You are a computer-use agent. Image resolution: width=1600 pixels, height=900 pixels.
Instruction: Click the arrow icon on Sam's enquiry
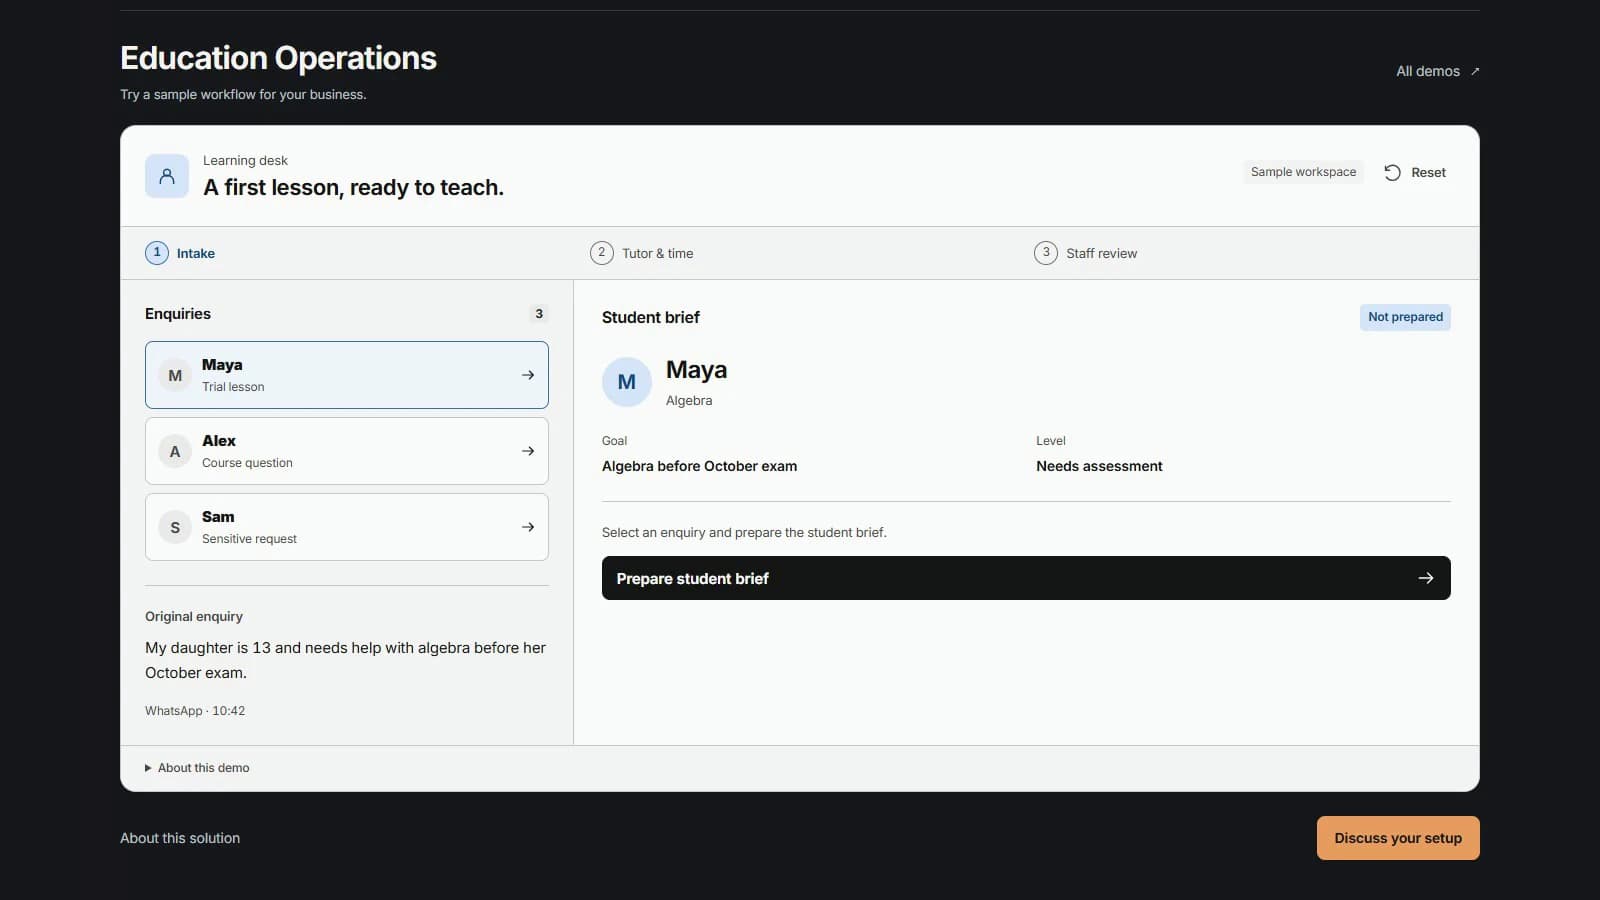pos(528,527)
